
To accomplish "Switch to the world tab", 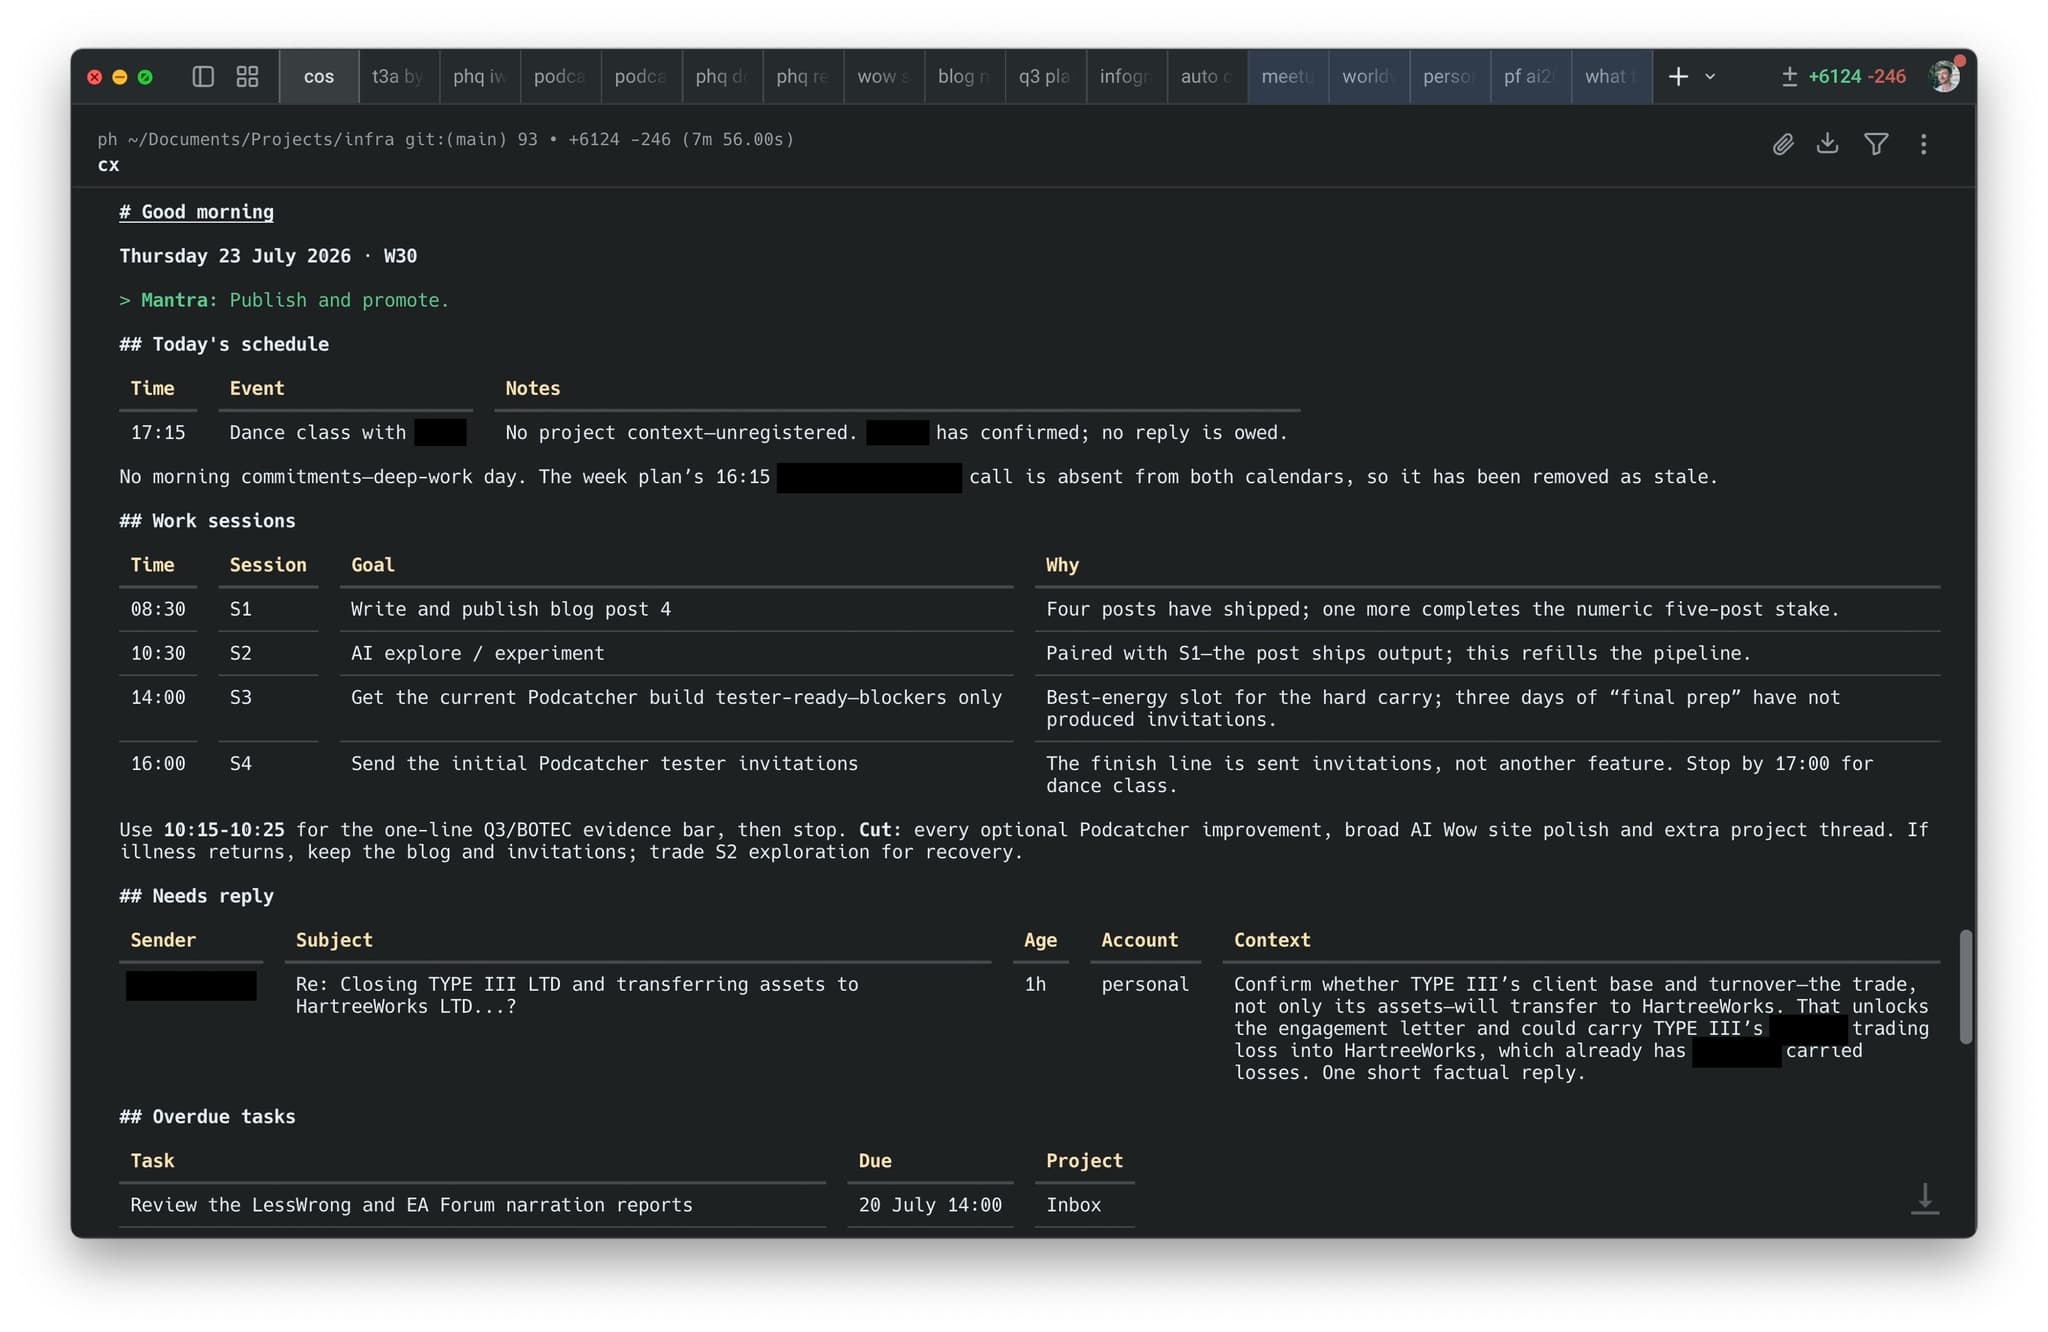I will click(x=1369, y=76).
